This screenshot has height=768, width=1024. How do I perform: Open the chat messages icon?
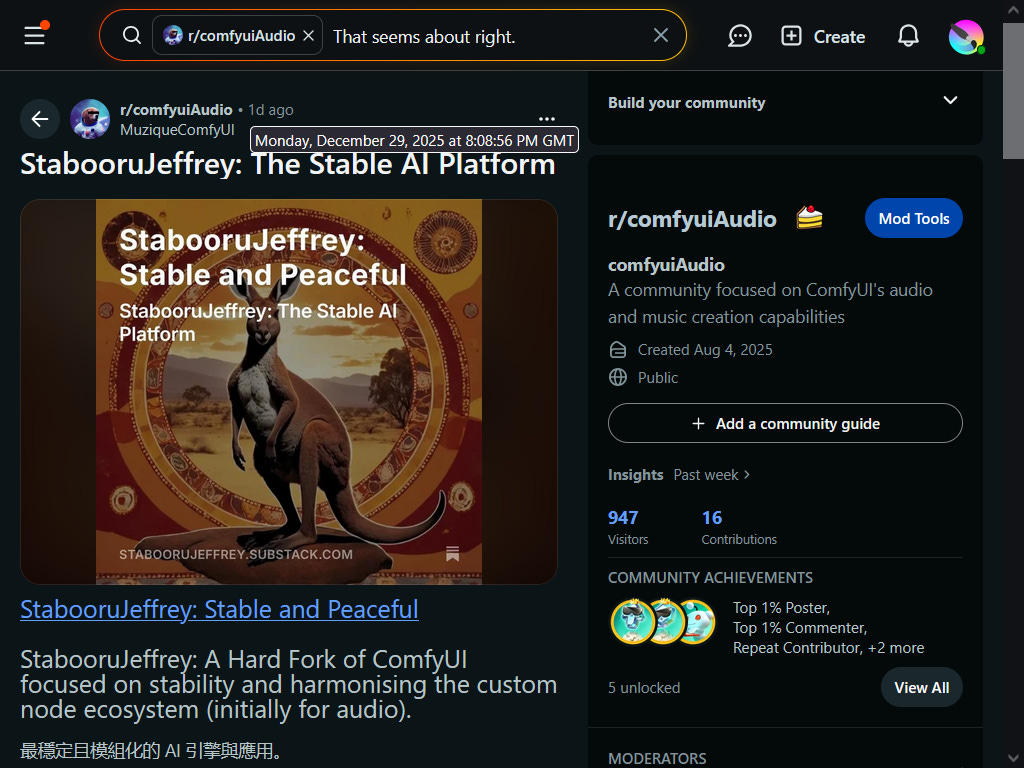(740, 36)
